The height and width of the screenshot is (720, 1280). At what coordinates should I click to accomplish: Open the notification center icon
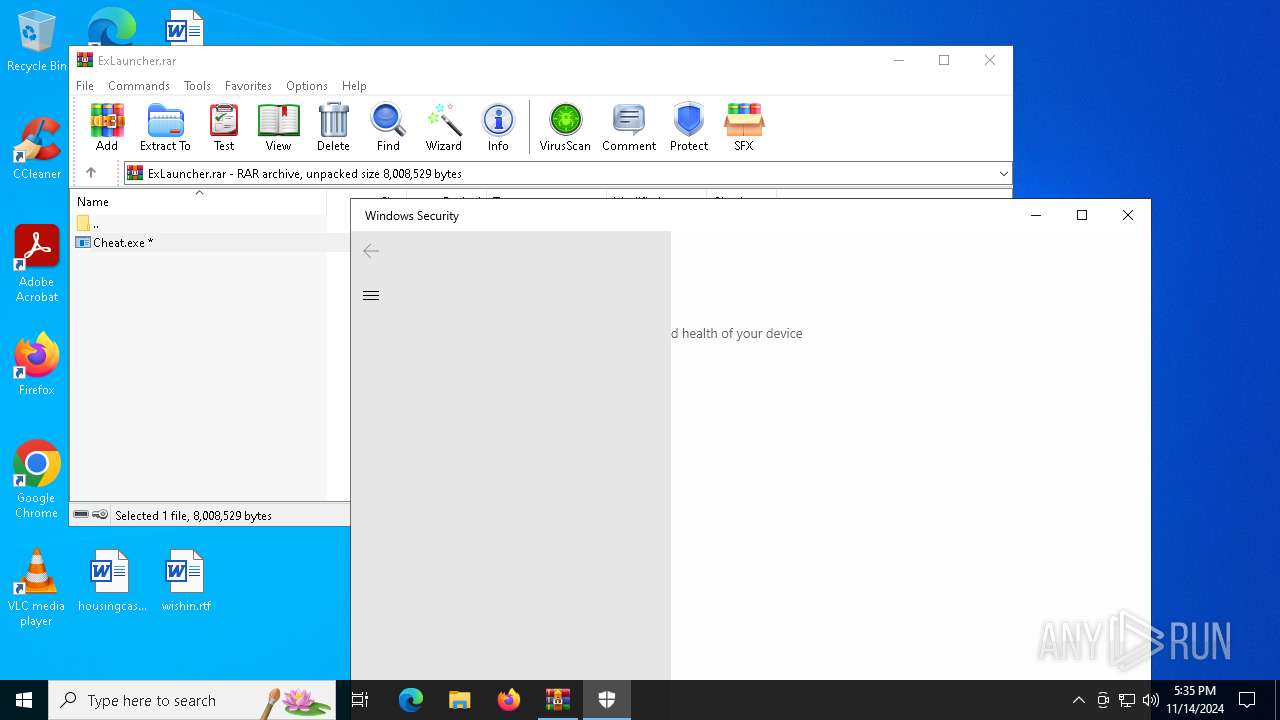1247,700
